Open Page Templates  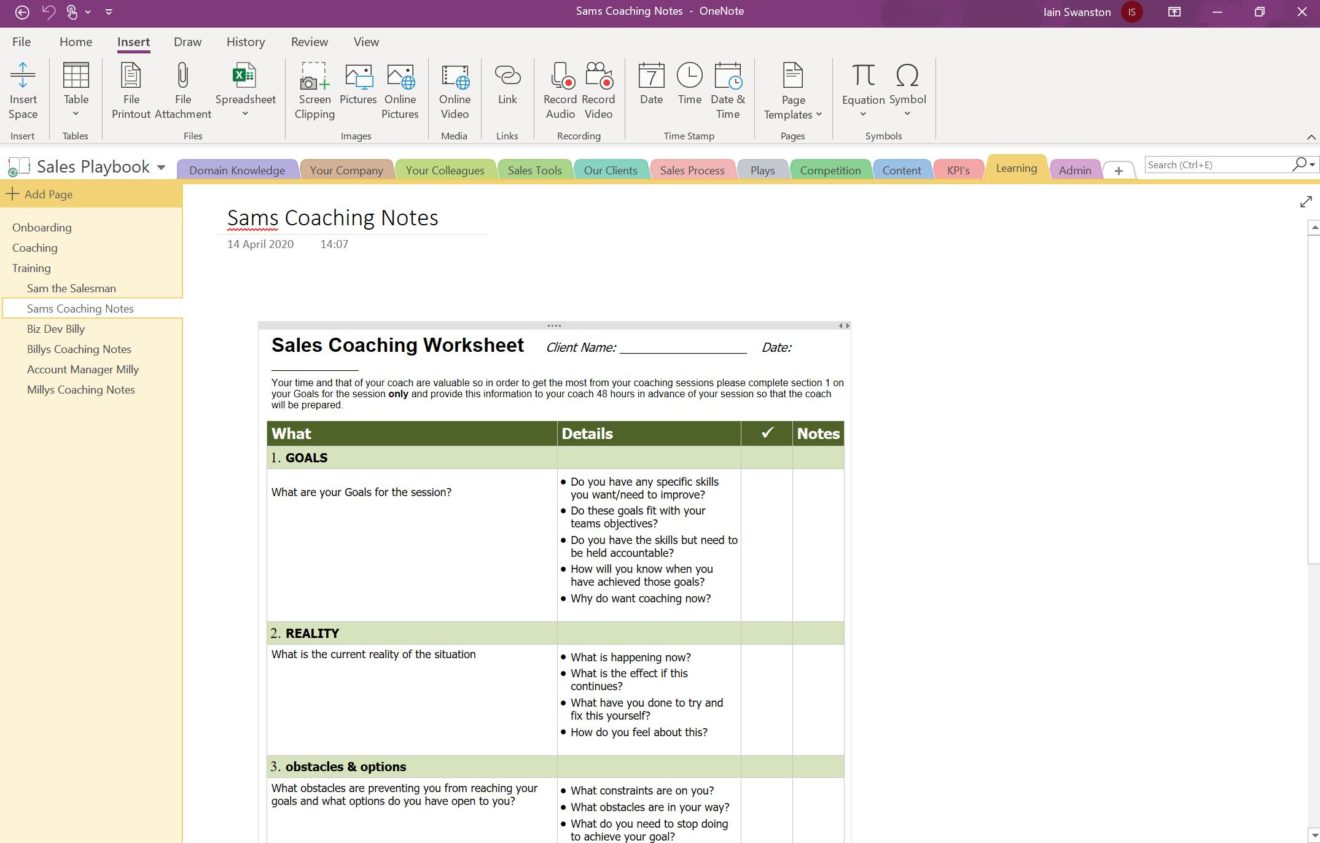793,90
